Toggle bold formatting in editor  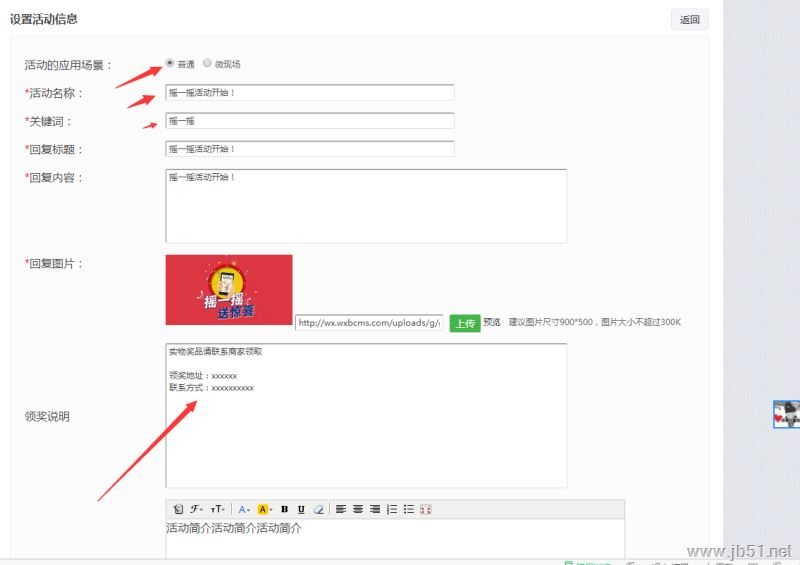[285, 509]
